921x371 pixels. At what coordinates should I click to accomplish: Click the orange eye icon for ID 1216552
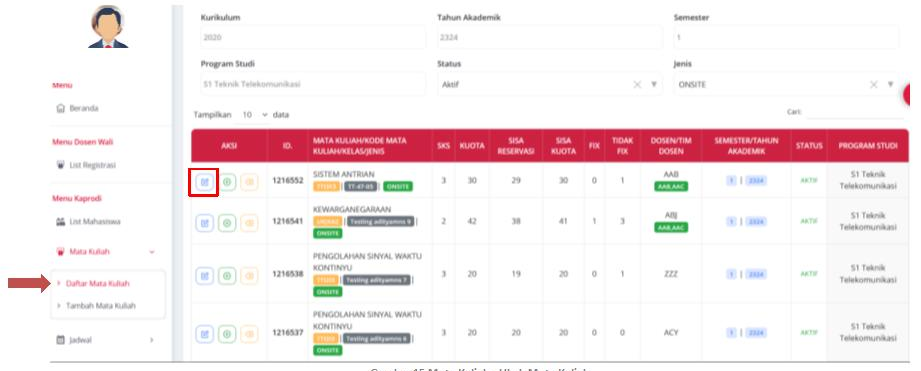click(x=249, y=182)
